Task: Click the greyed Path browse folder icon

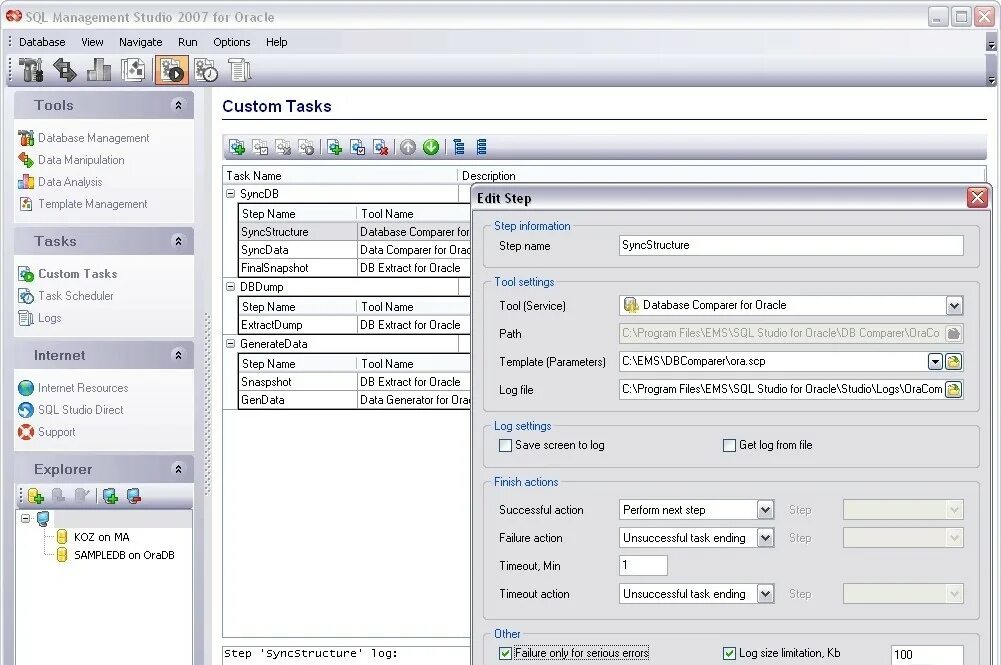Action: coord(953,333)
